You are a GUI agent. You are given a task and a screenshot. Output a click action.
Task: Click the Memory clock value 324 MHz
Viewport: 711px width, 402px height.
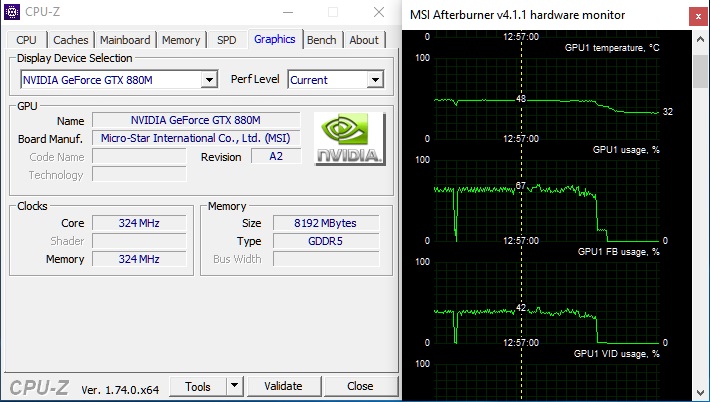pos(139,259)
